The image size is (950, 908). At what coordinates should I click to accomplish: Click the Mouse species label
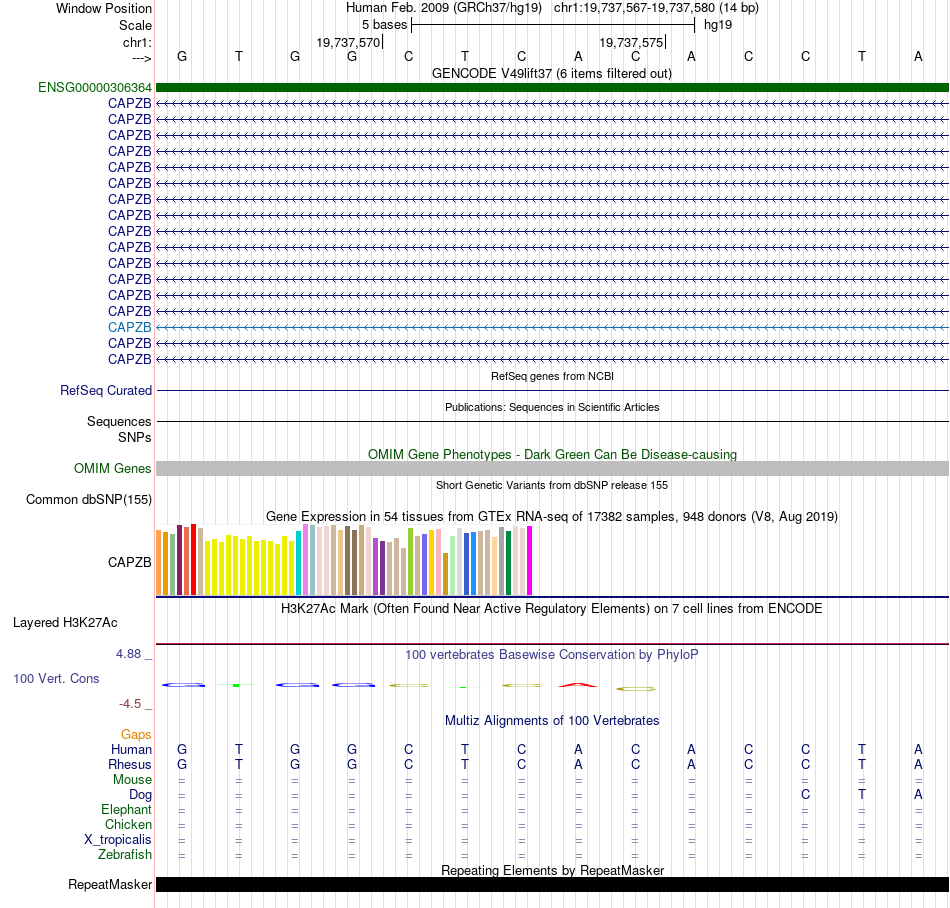pyautogui.click(x=132, y=780)
